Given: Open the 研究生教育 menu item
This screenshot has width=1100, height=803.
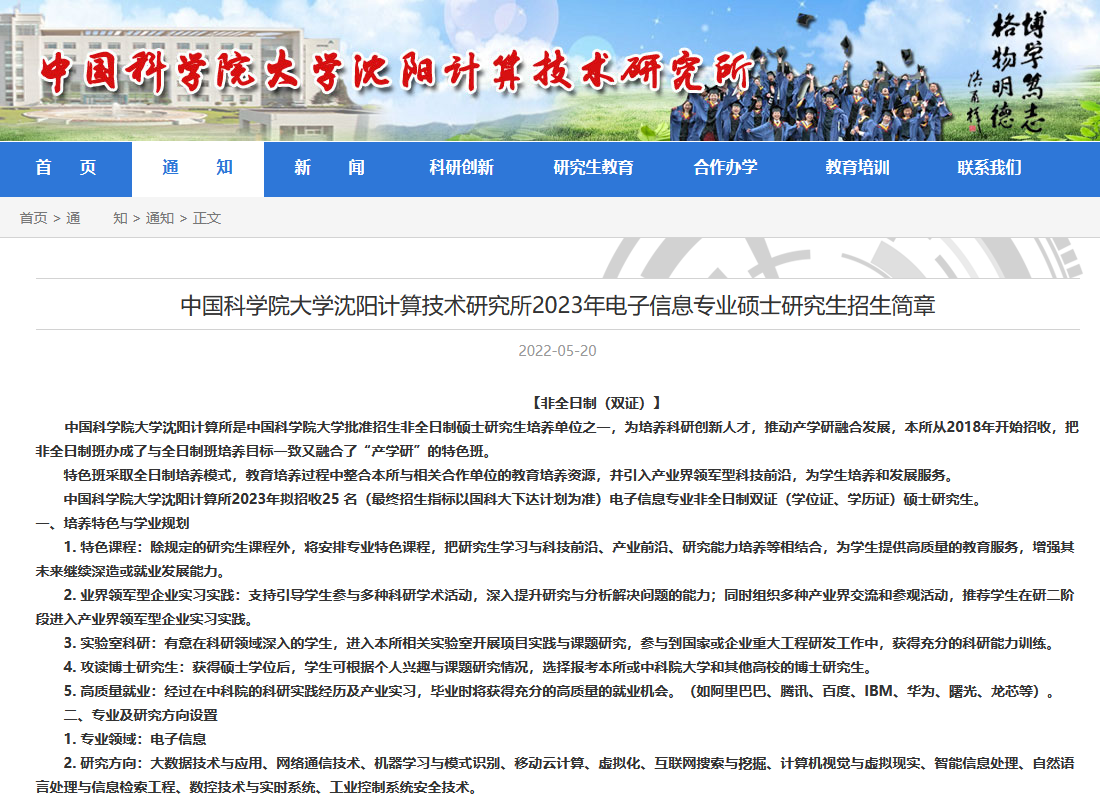Looking at the screenshot, I should 593,168.
